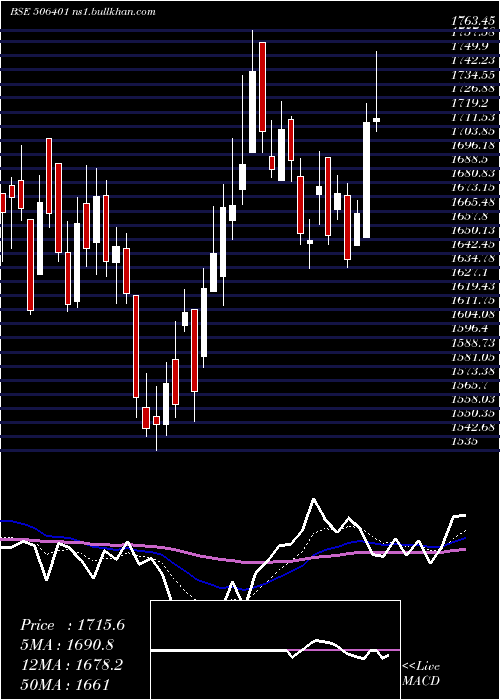Click the 1673.15 price axis label

pos(472,188)
